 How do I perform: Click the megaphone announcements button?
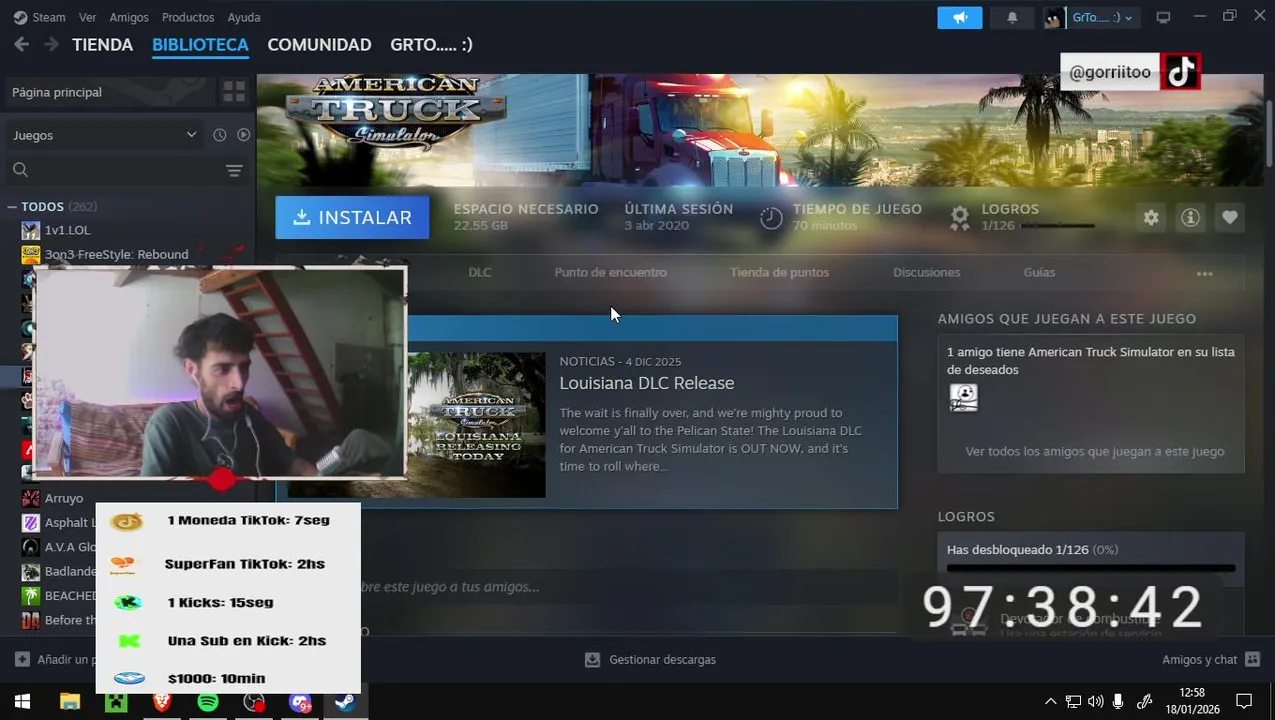pos(960,17)
